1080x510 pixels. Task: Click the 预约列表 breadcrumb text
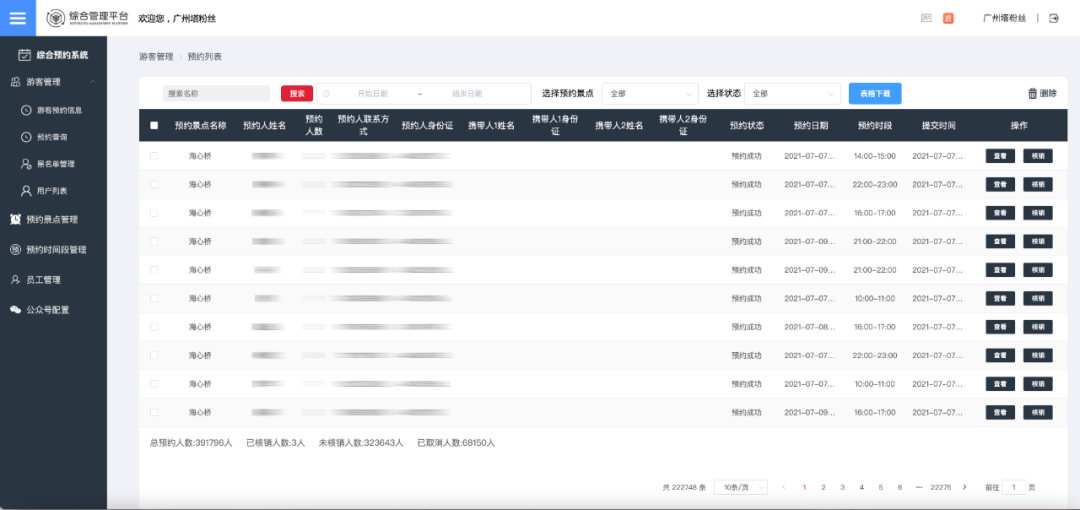(205, 57)
